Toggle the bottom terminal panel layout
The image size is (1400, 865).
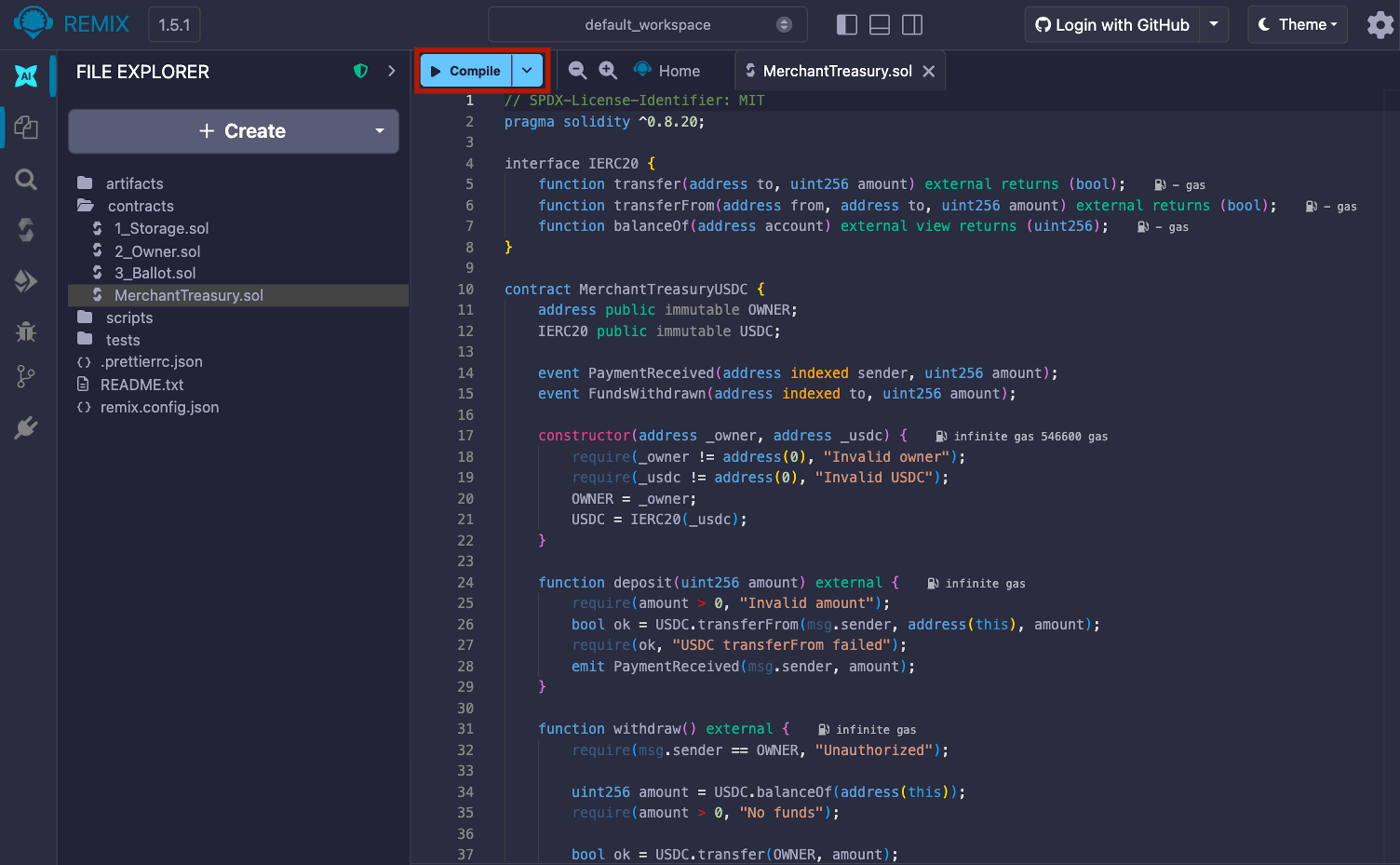879,25
